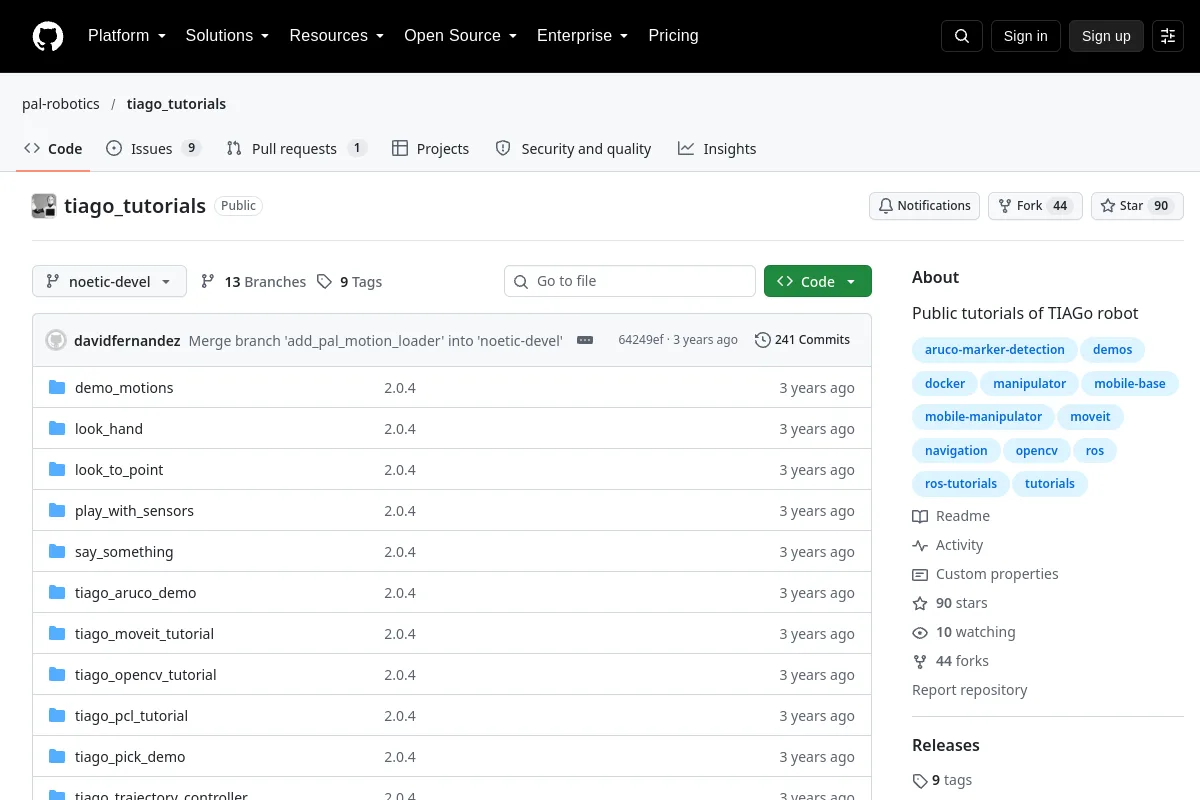
Task: Select the mobile-base topic tag
Action: point(1130,384)
